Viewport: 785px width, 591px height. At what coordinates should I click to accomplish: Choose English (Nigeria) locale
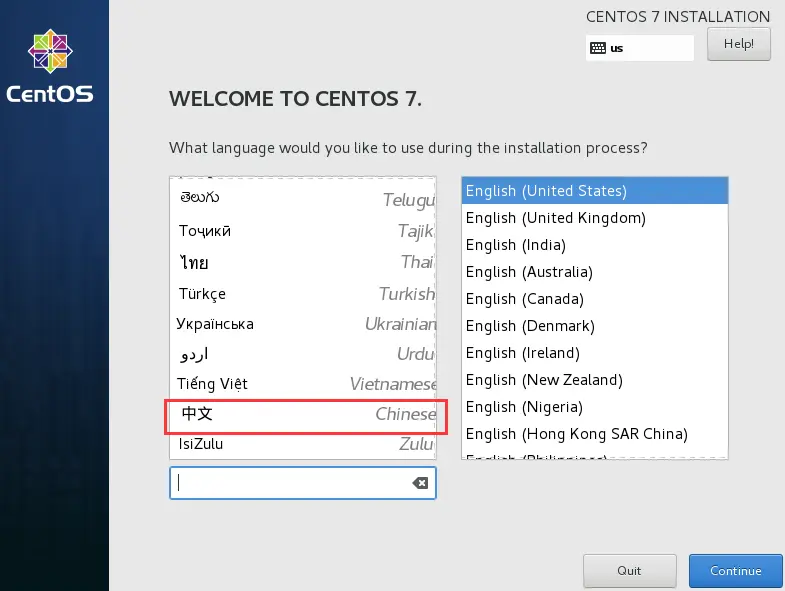[x=595, y=407]
